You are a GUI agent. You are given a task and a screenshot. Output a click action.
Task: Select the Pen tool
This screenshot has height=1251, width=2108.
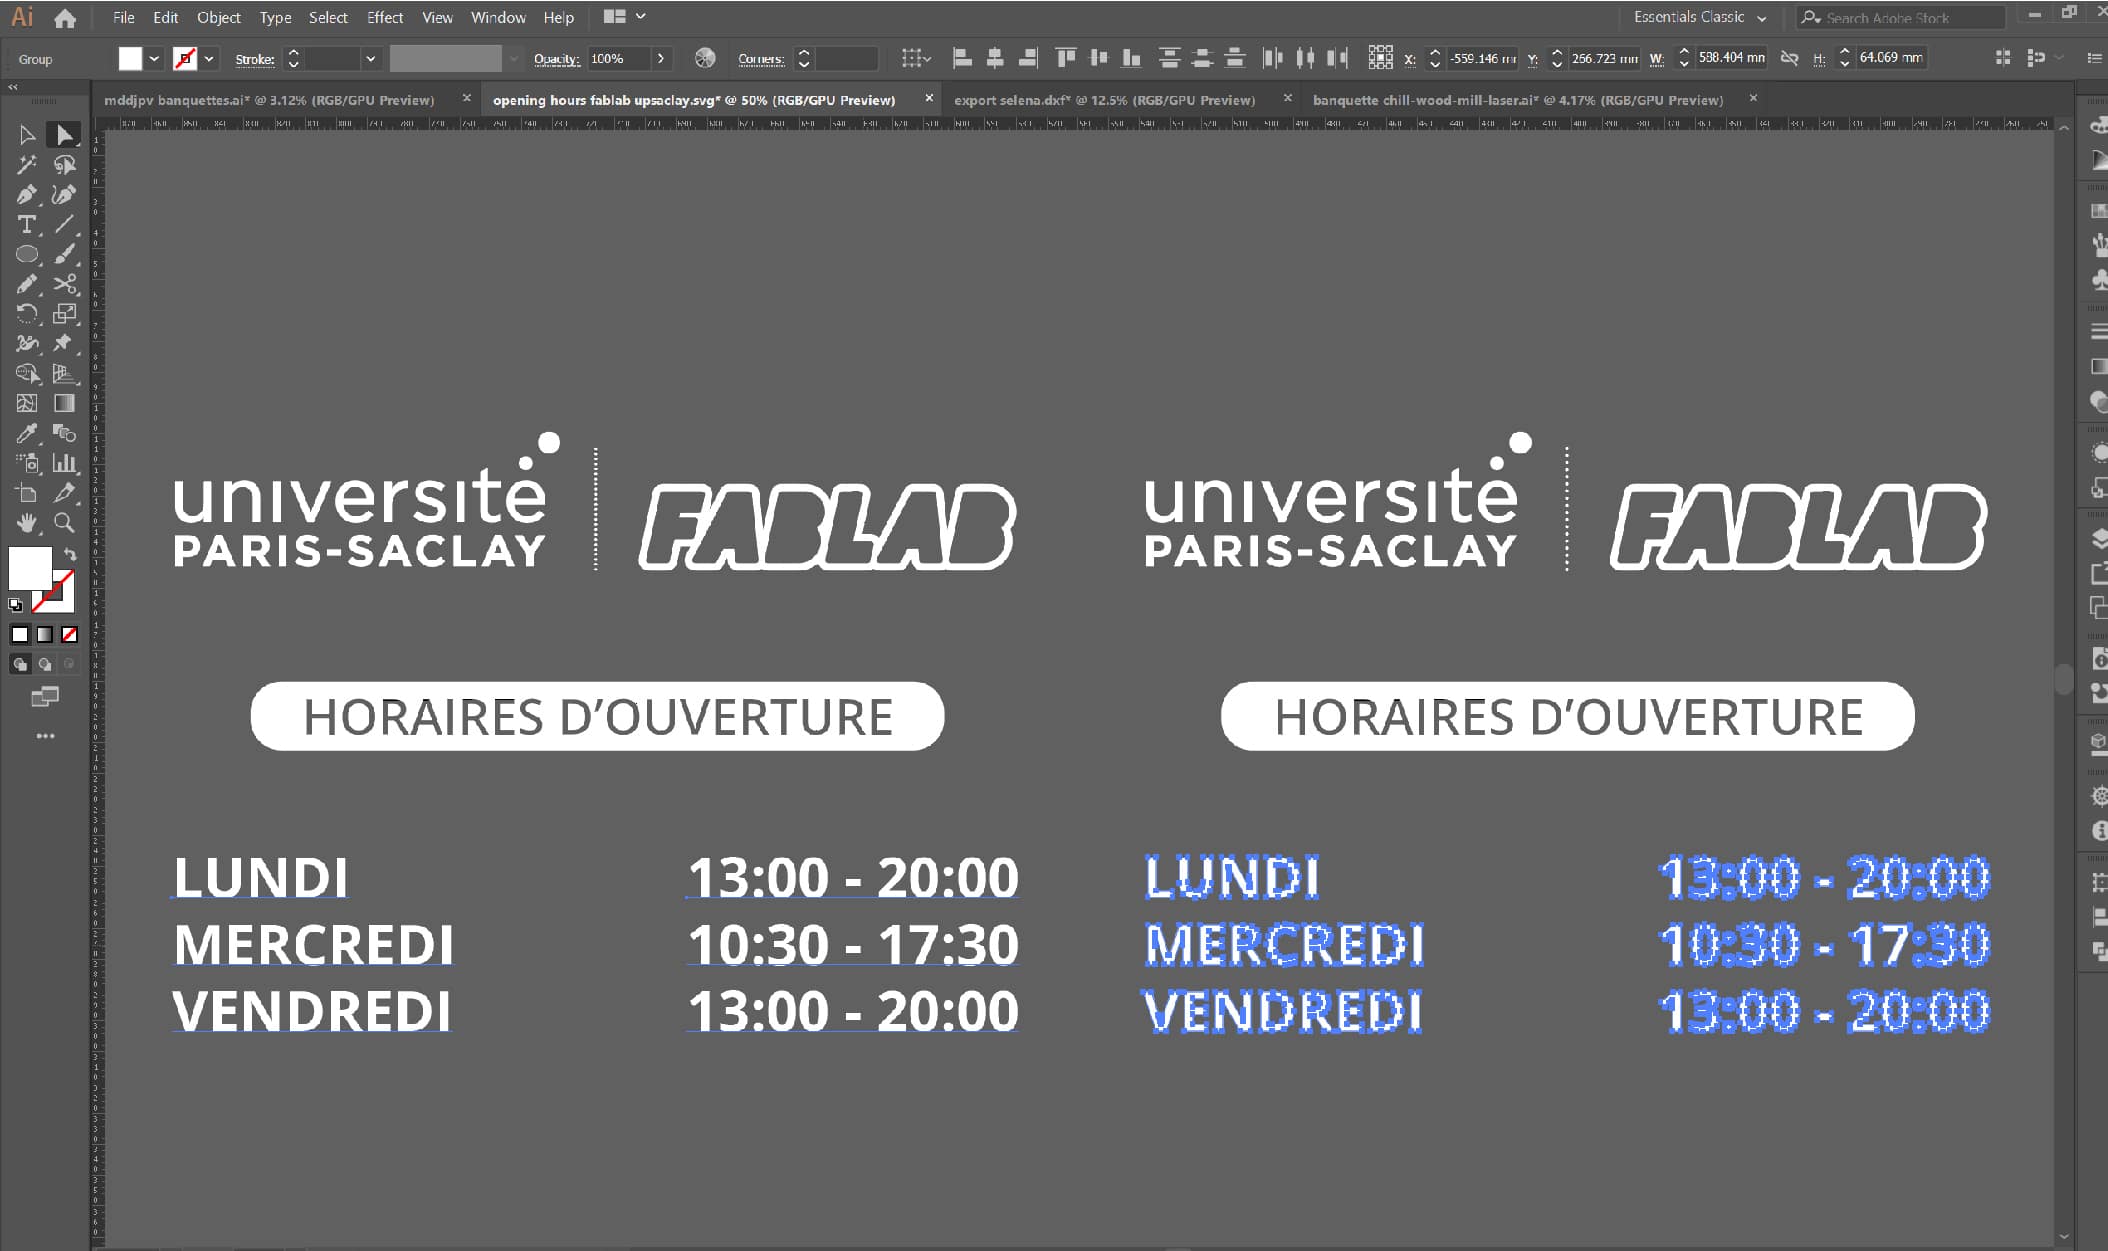(27, 194)
